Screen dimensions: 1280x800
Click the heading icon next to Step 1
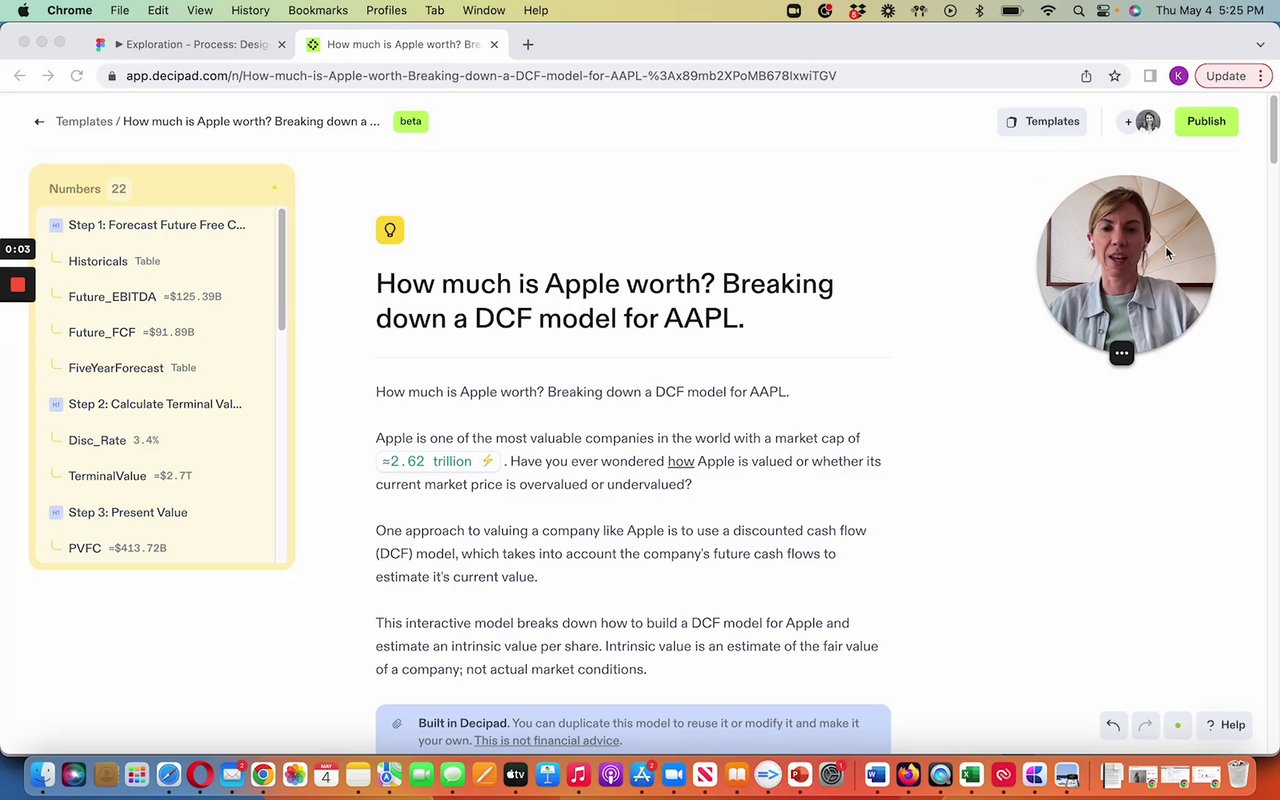tap(56, 225)
